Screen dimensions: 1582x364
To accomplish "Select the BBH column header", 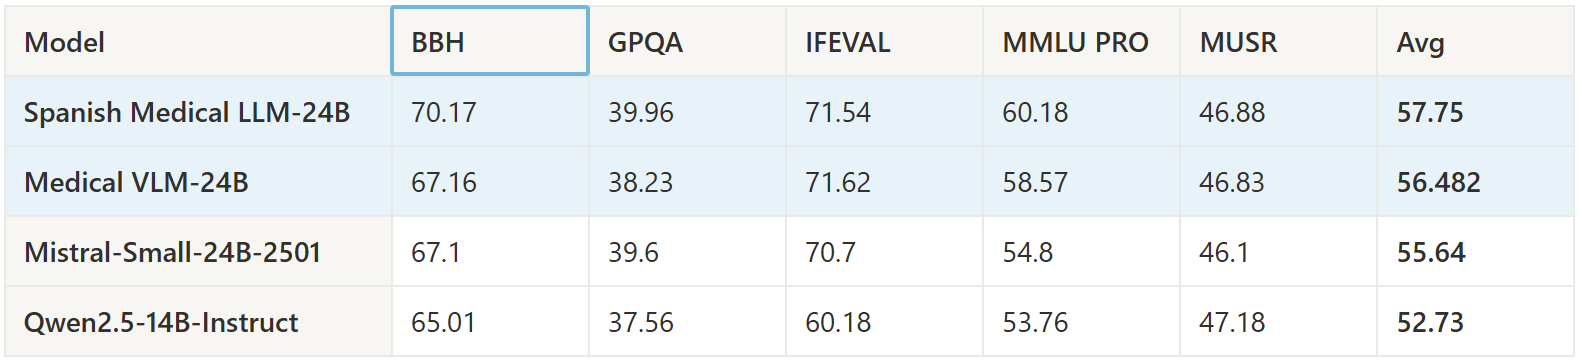I will pos(490,41).
